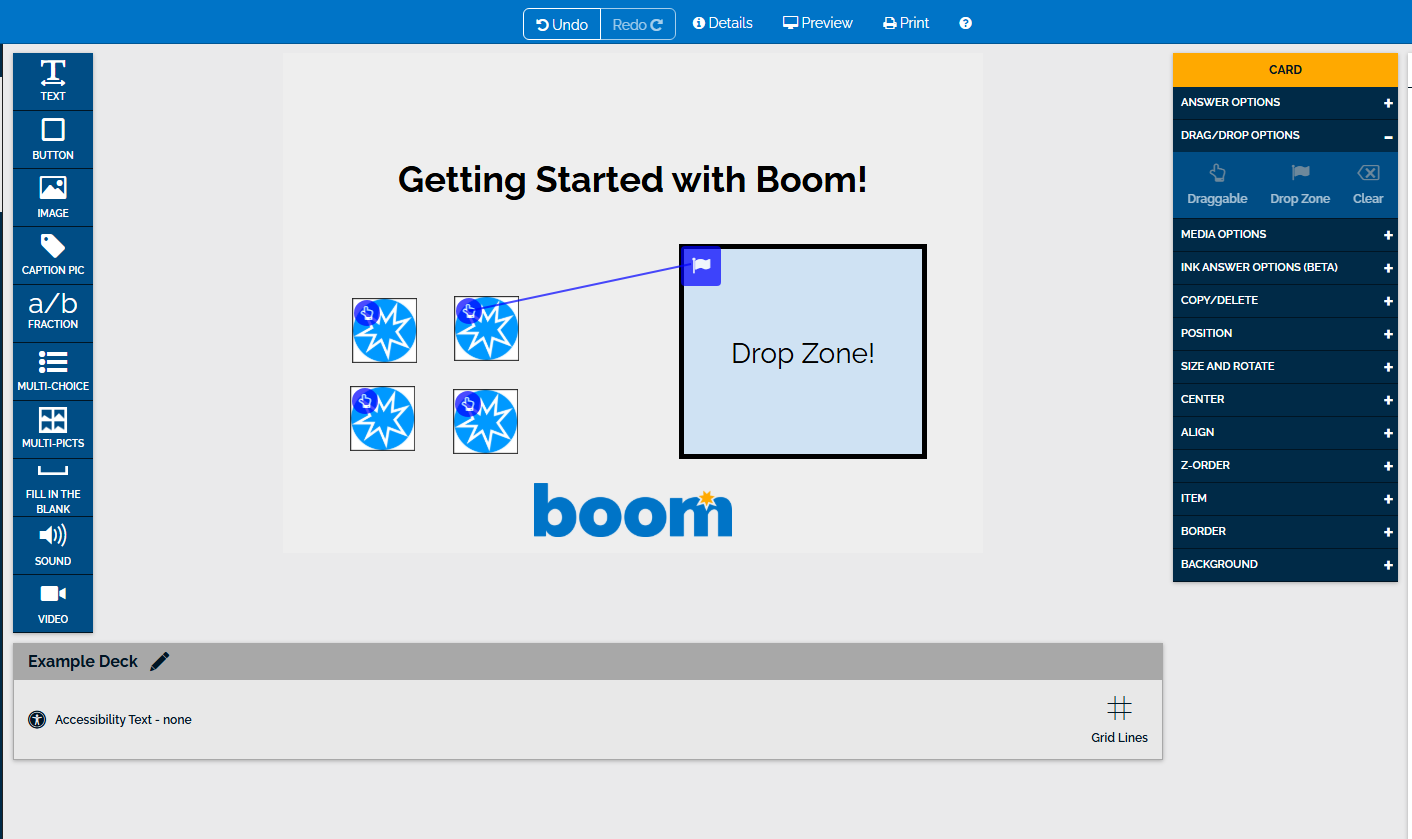Screen dimensions: 1412x839
Task: Click the accessibility icon
Action: coord(37,719)
